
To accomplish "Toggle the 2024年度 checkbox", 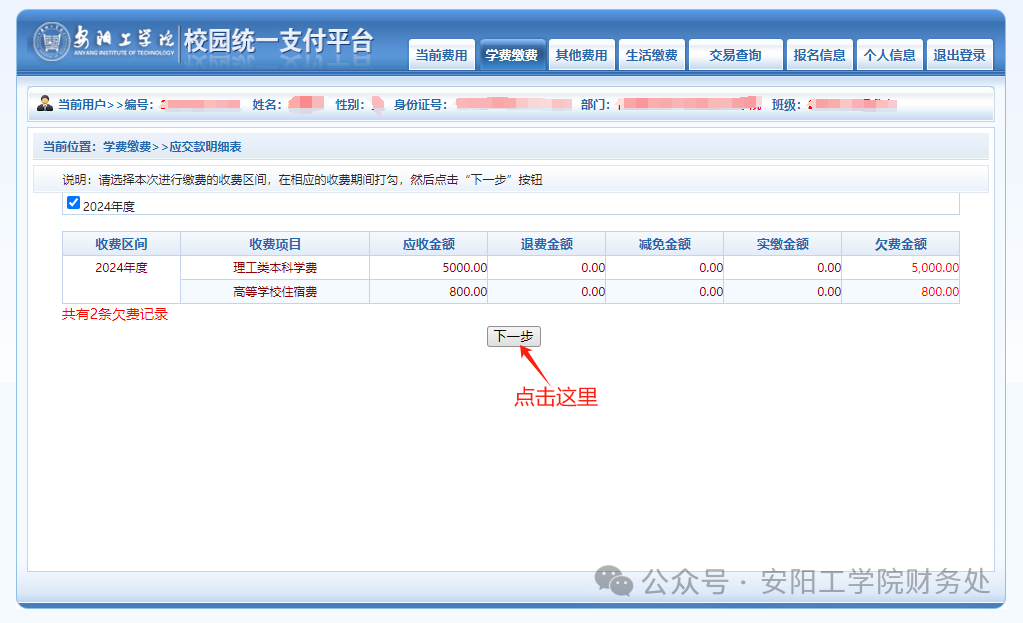I will tap(73, 203).
